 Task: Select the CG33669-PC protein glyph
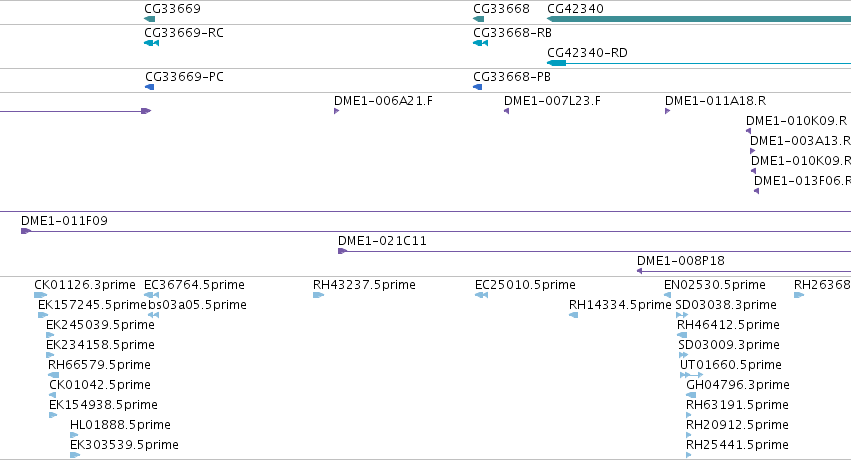pos(150,87)
